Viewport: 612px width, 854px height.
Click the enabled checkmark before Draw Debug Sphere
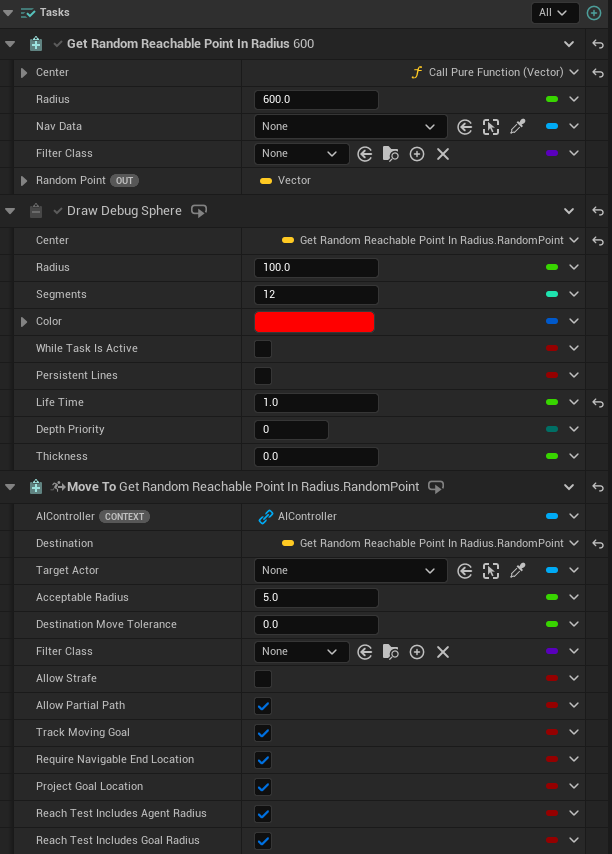click(x=58, y=211)
